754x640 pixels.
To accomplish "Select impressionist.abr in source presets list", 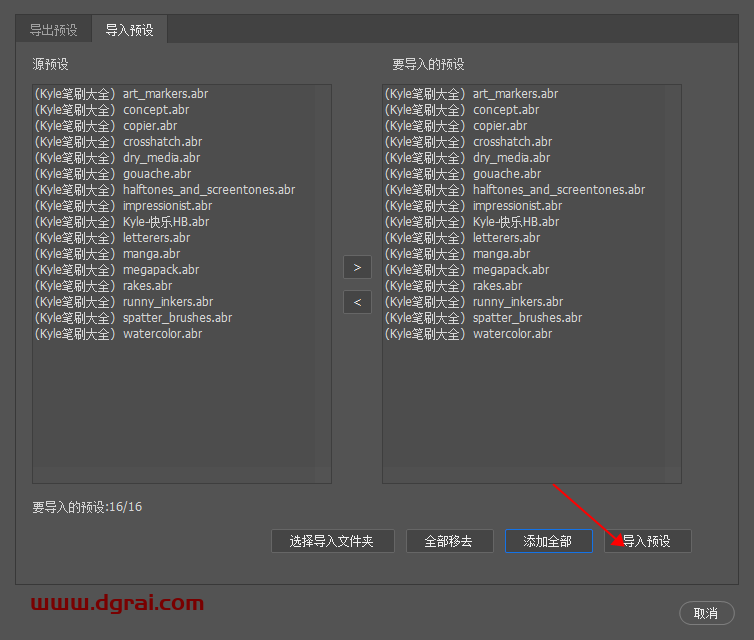I will pos(123,206).
